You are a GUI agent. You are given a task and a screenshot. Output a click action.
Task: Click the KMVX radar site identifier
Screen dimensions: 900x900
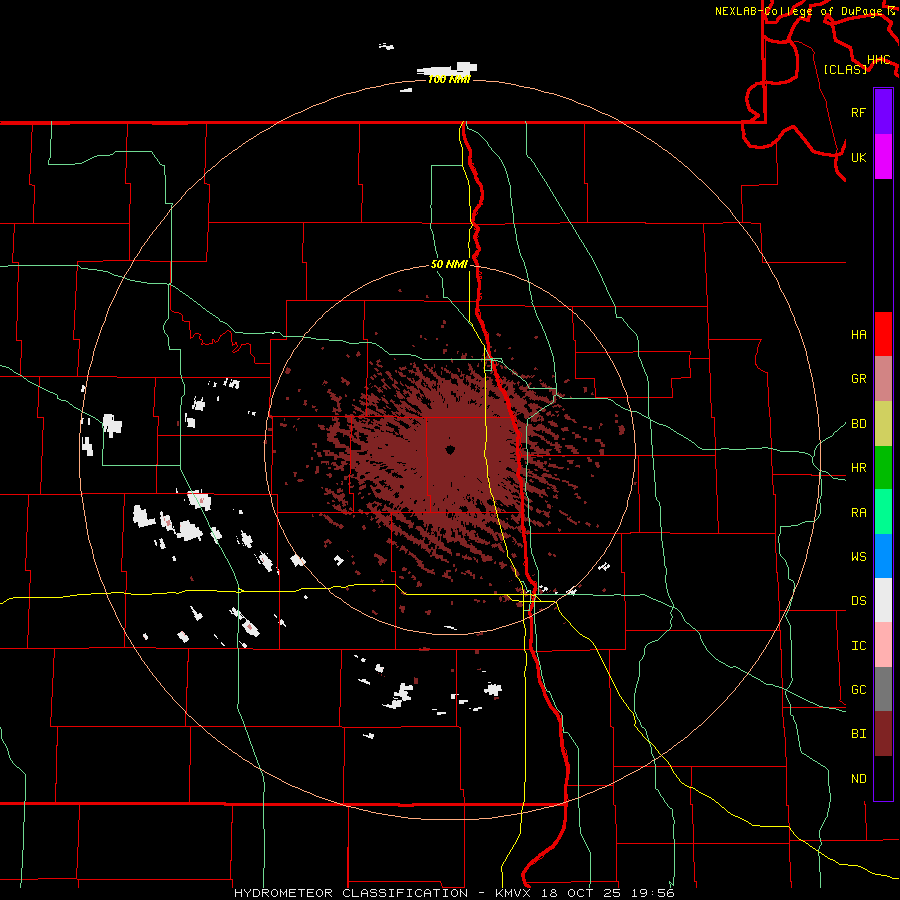514,893
